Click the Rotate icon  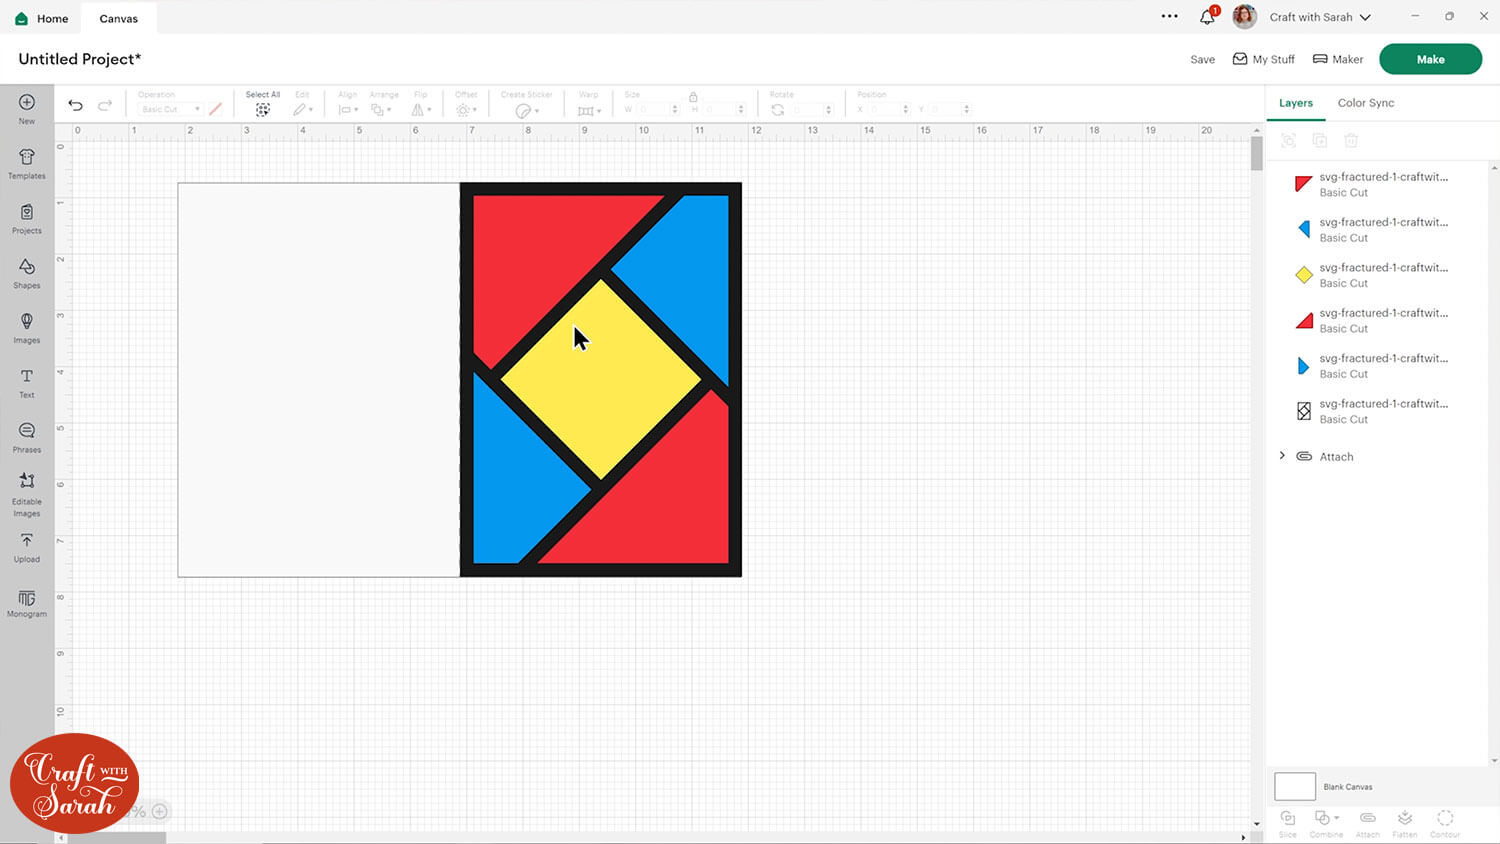[x=778, y=110]
